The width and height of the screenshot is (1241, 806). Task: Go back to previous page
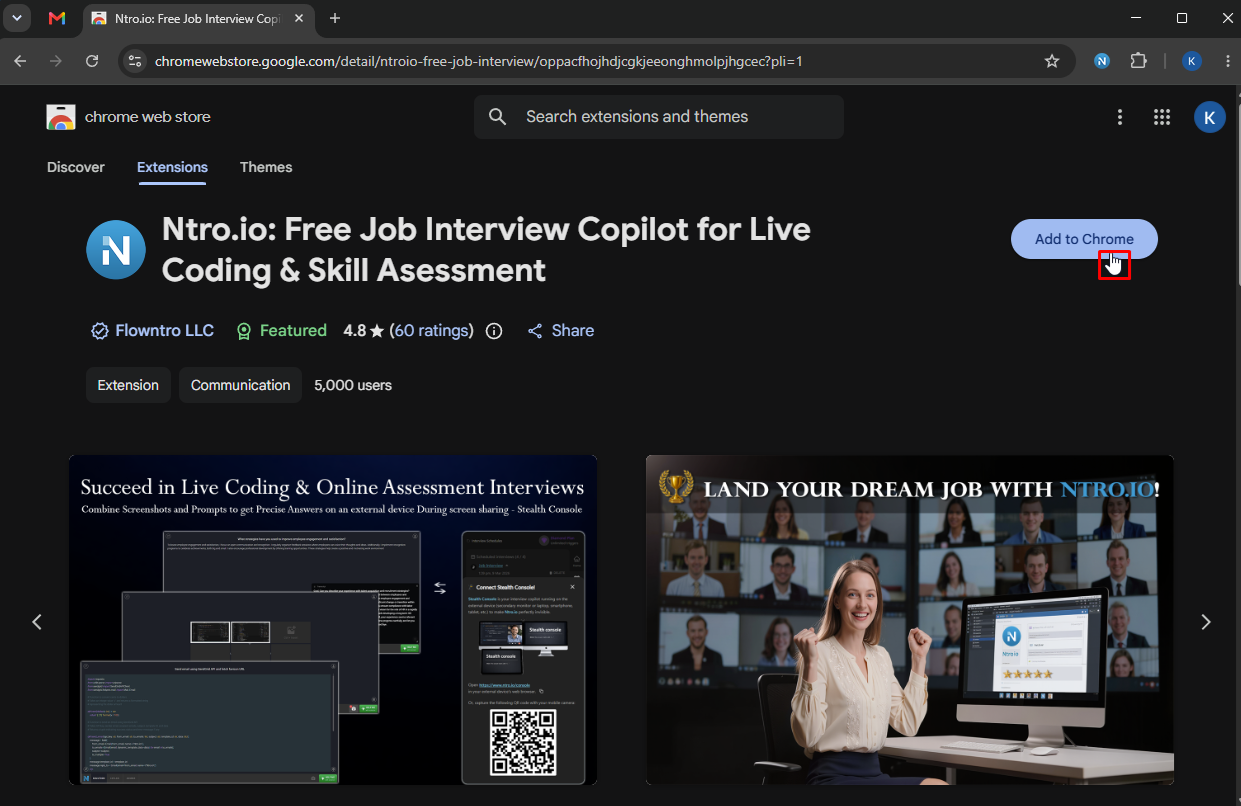20,61
